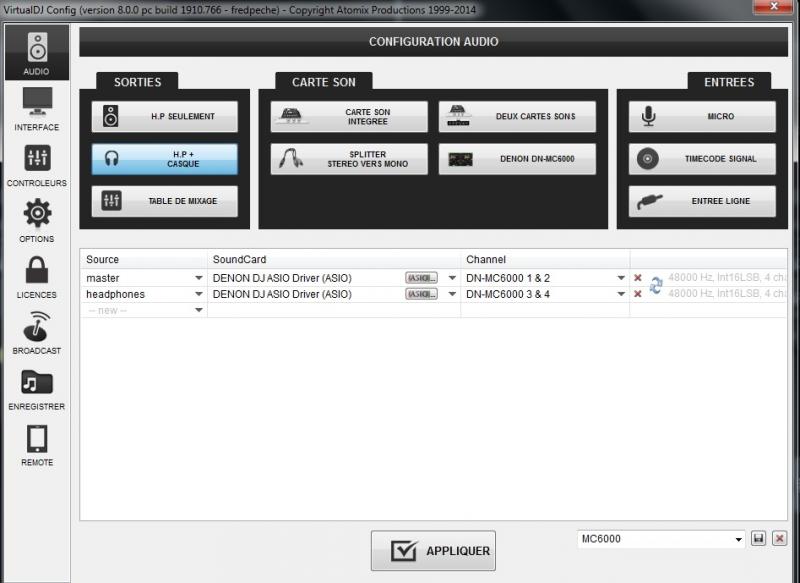Open the Remote section
This screenshot has width=800, height=583.
(x=37, y=444)
